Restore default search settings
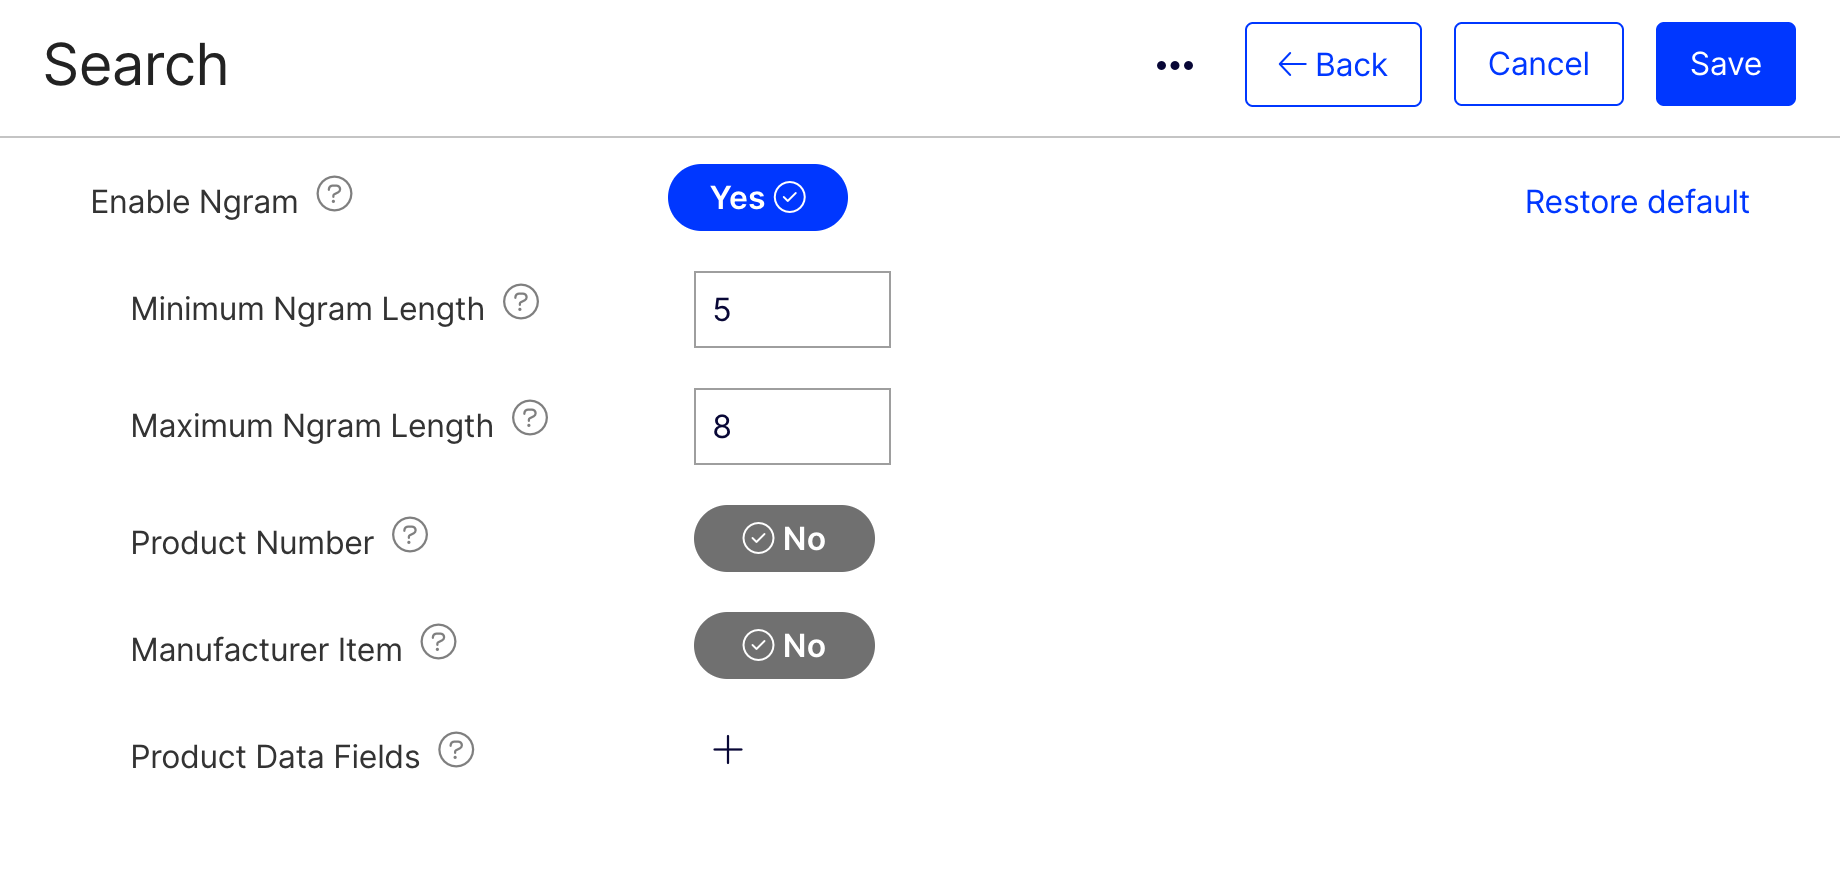Image resolution: width=1840 pixels, height=872 pixels. (1637, 201)
